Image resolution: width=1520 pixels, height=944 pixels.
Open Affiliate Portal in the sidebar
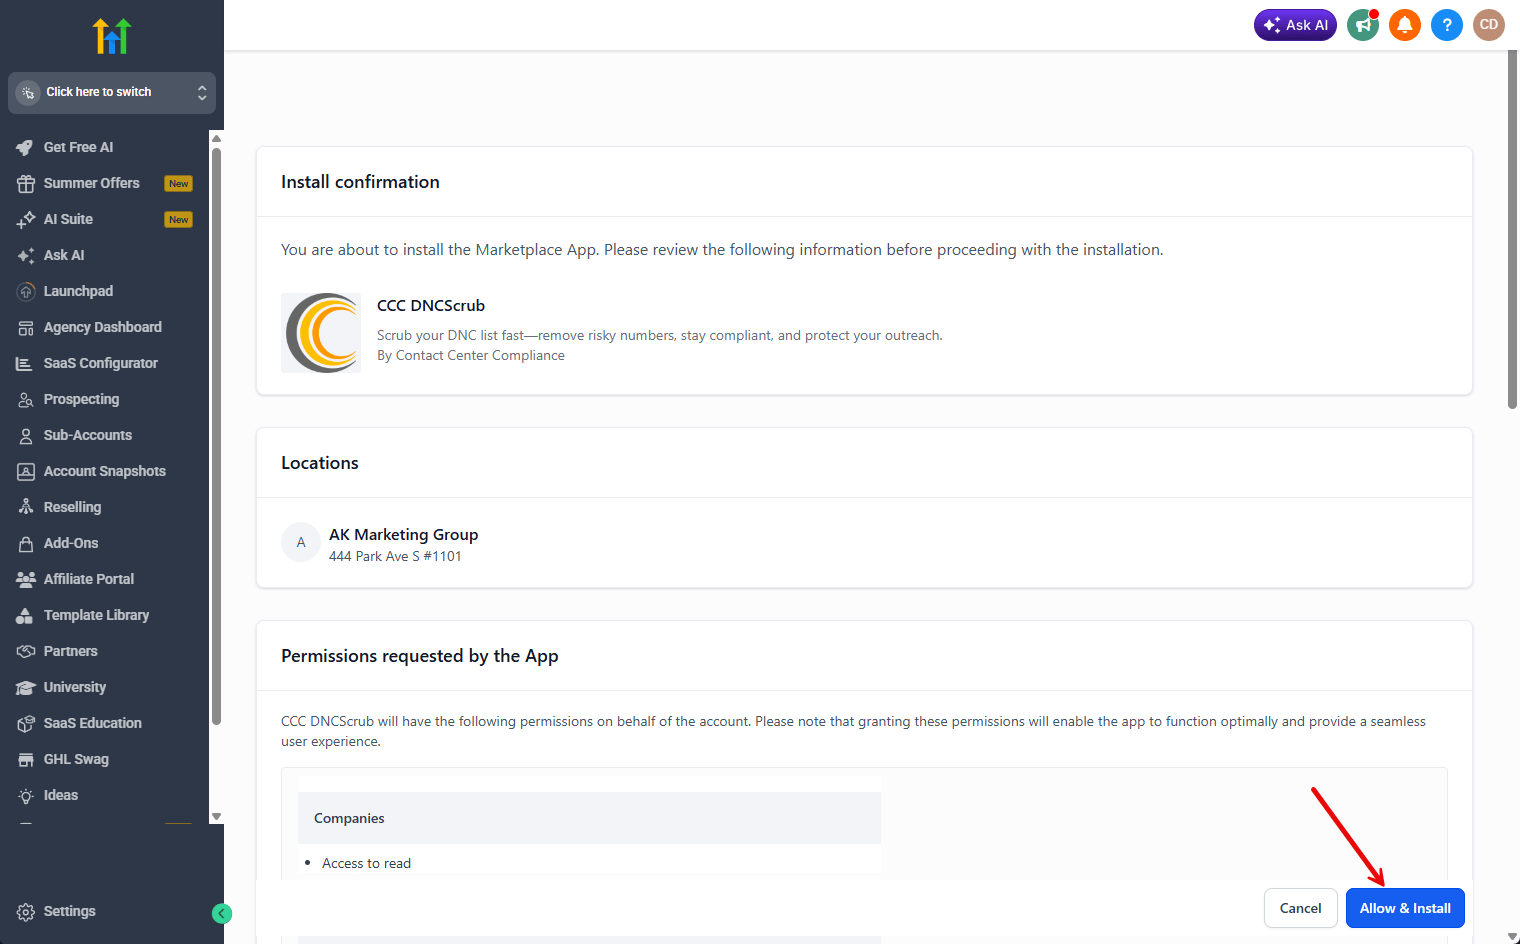tap(88, 579)
